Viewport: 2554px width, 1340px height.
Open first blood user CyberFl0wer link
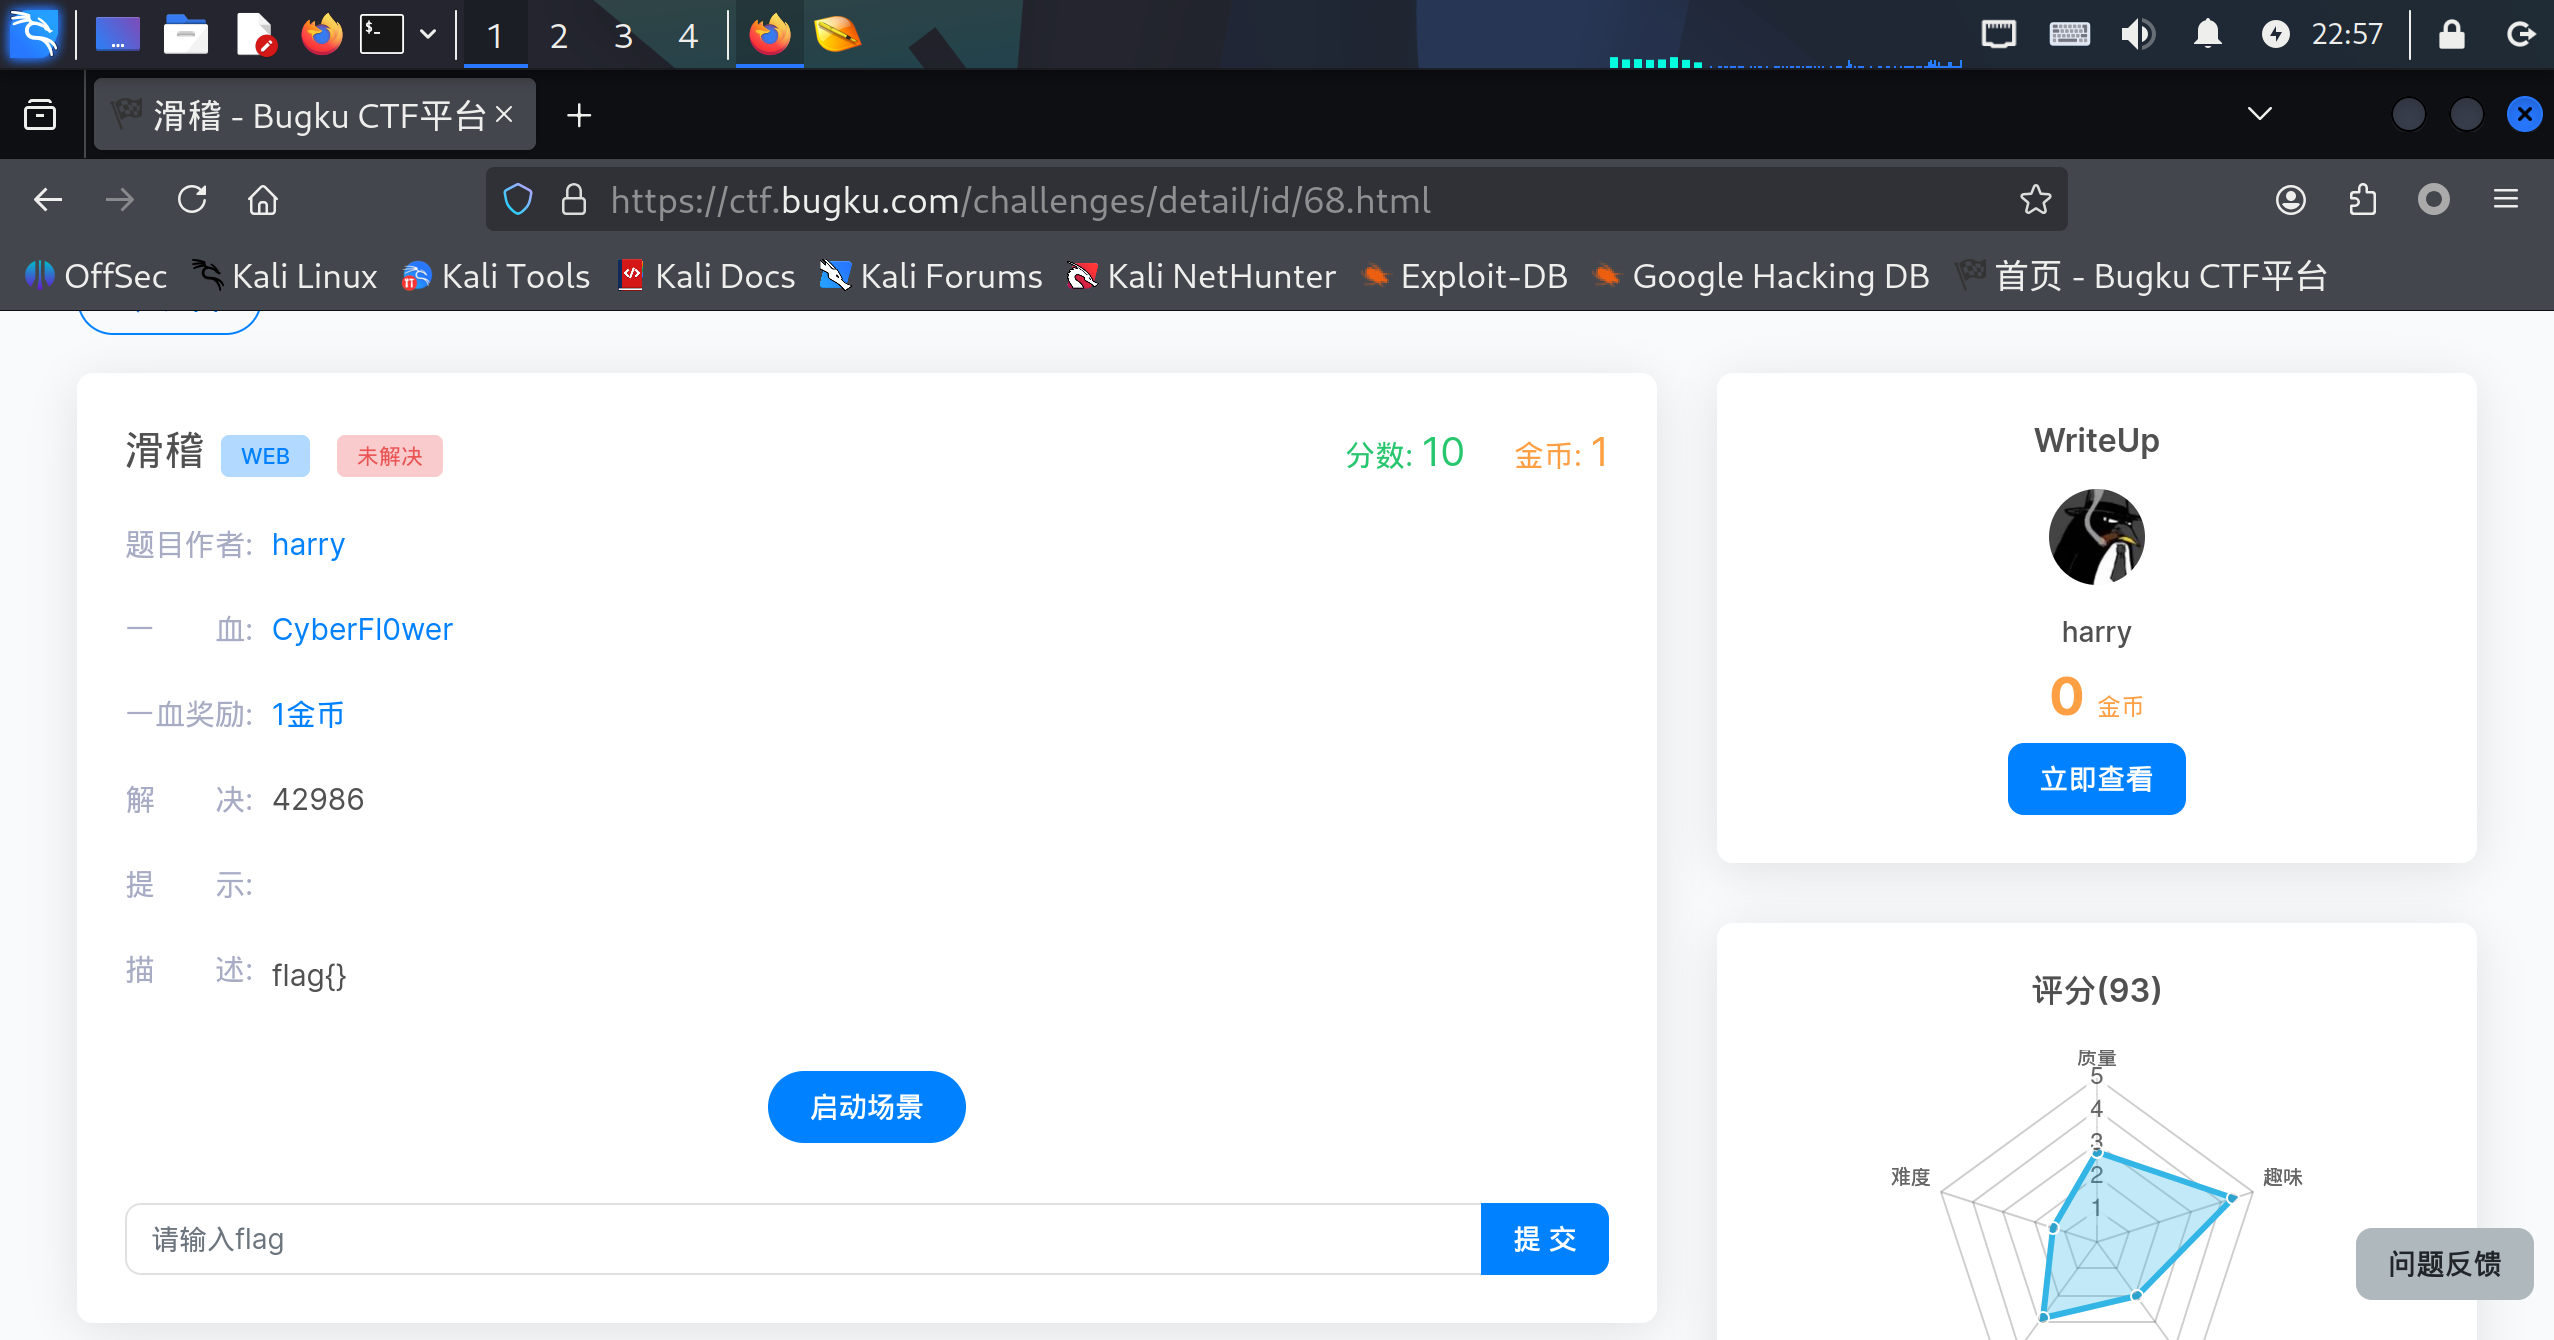(x=362, y=629)
